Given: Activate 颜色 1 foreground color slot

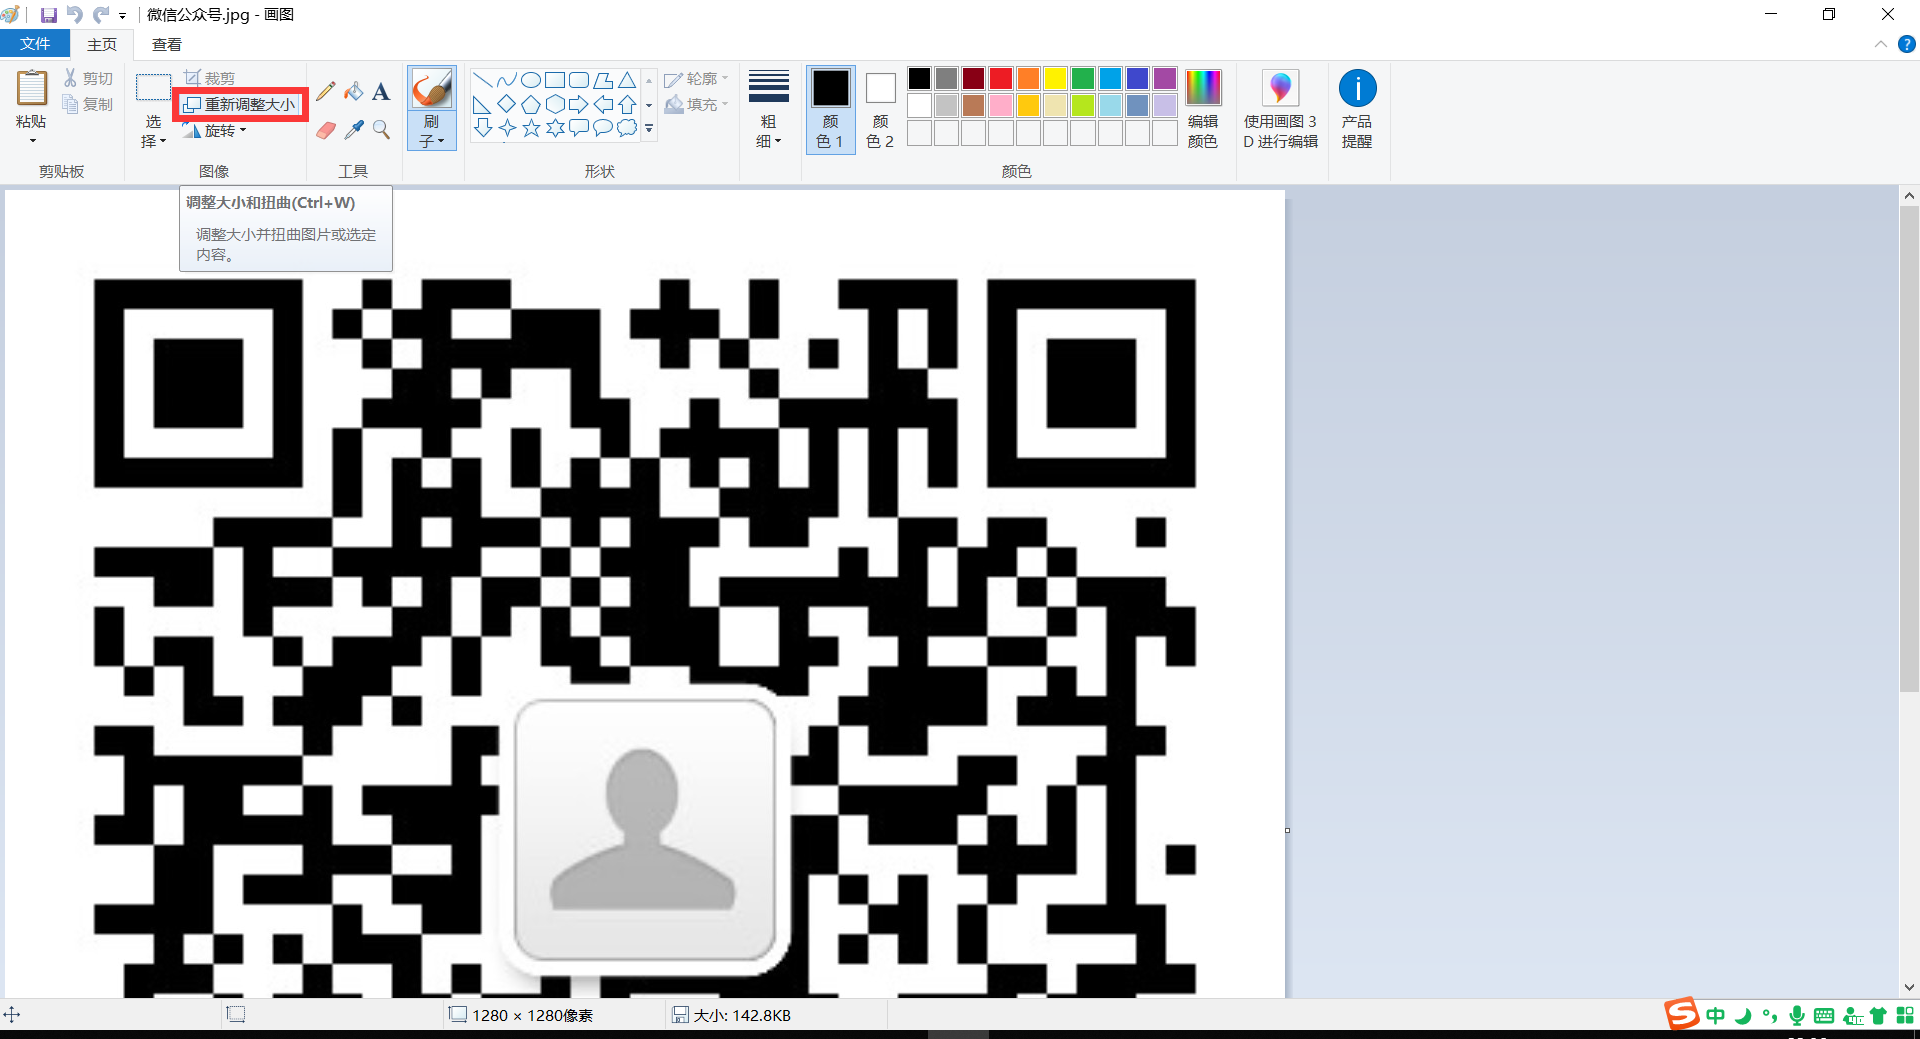Looking at the screenshot, I should (830, 109).
